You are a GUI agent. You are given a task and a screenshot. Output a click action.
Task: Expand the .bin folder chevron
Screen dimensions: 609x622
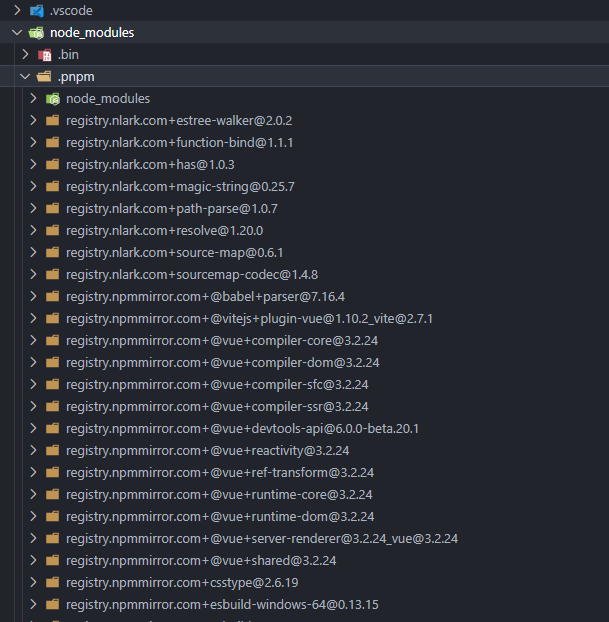pyautogui.click(x=25, y=55)
